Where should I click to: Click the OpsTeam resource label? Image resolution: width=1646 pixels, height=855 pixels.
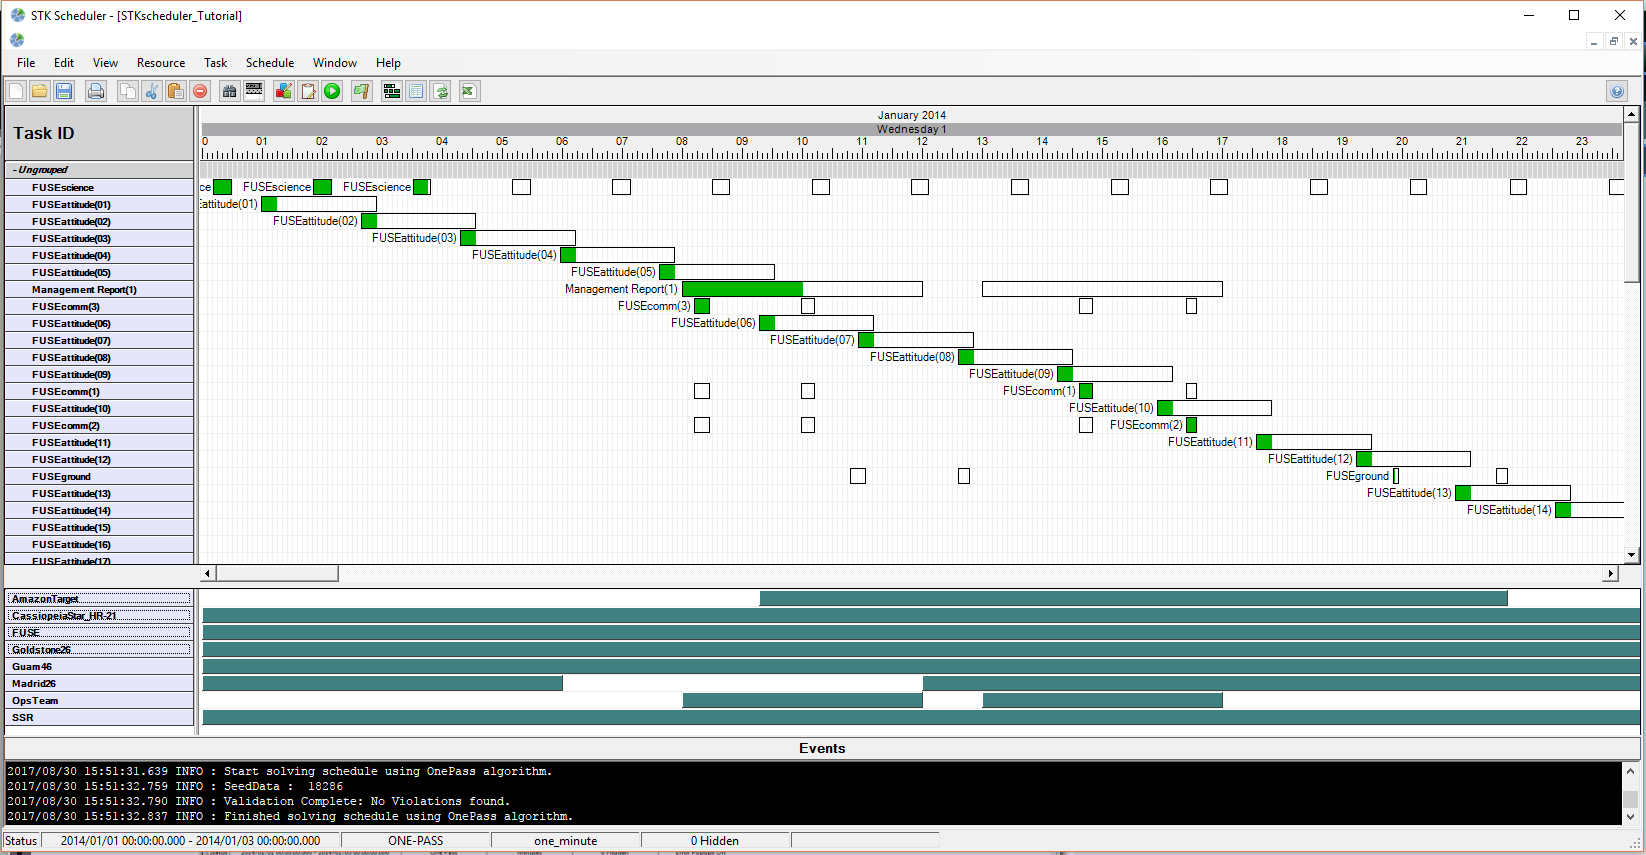click(x=35, y=701)
